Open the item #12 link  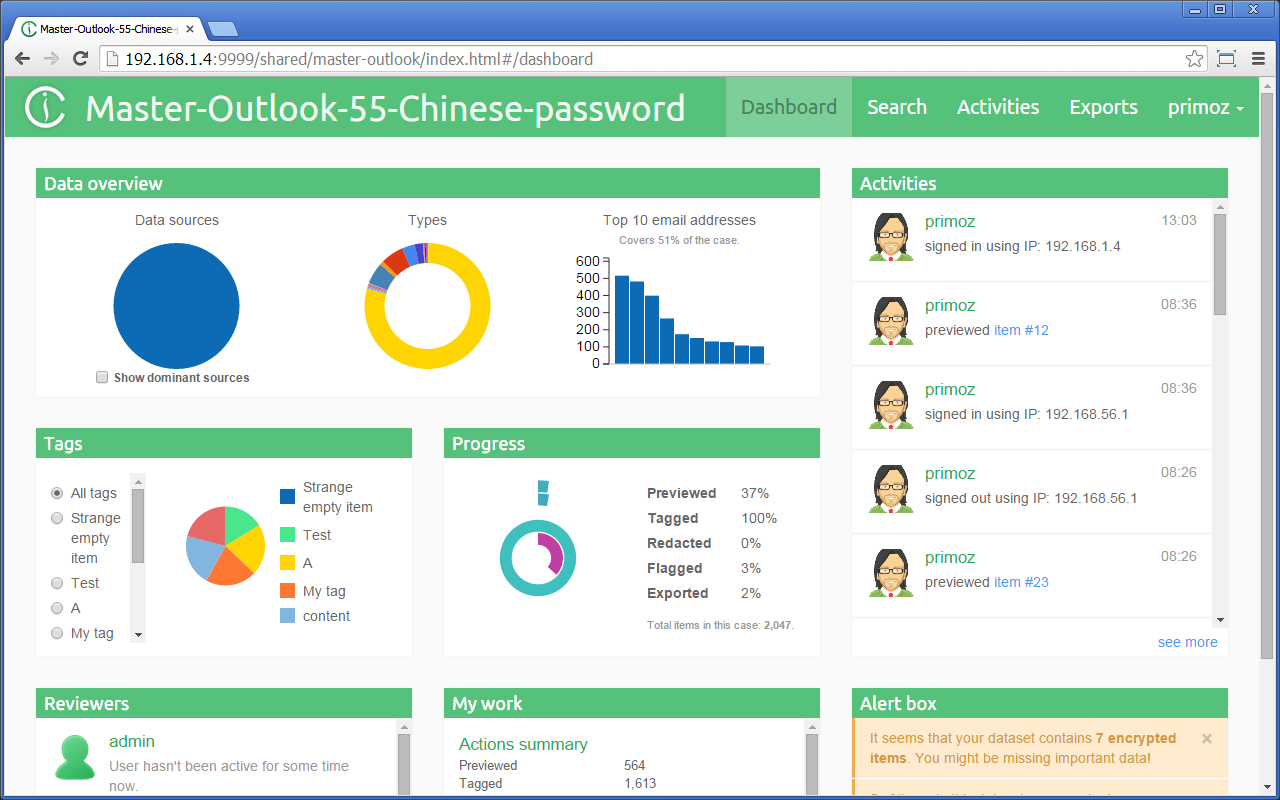tap(1021, 330)
